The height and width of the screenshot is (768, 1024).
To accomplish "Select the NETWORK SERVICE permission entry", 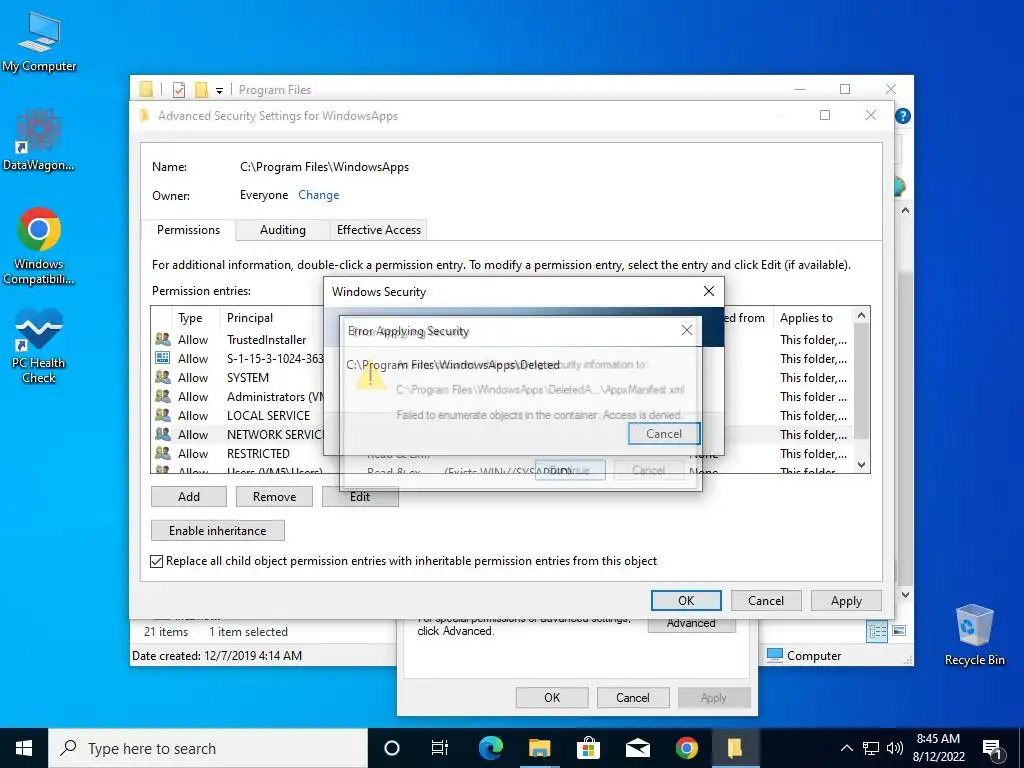I will pos(501,434).
